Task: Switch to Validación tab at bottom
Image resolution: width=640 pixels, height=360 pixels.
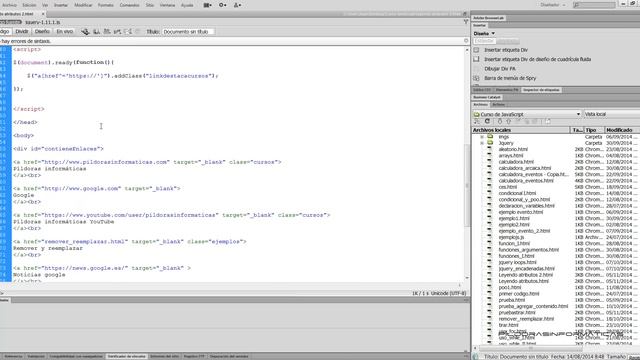Action: [x=36, y=356]
